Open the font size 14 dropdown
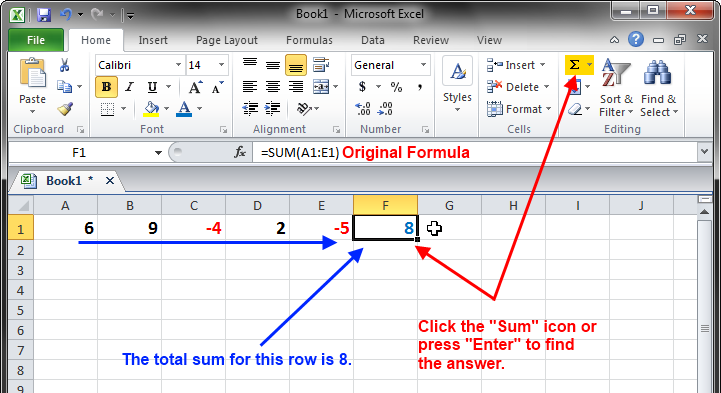 (x=222, y=65)
